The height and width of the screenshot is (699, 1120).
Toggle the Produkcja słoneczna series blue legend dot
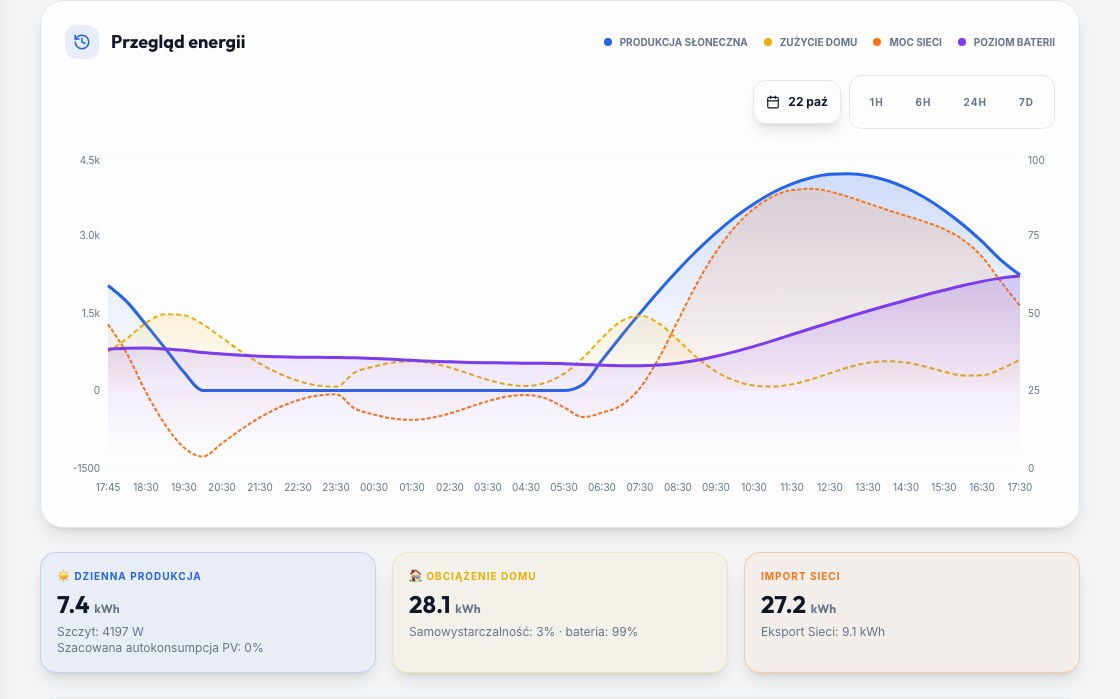pos(608,42)
